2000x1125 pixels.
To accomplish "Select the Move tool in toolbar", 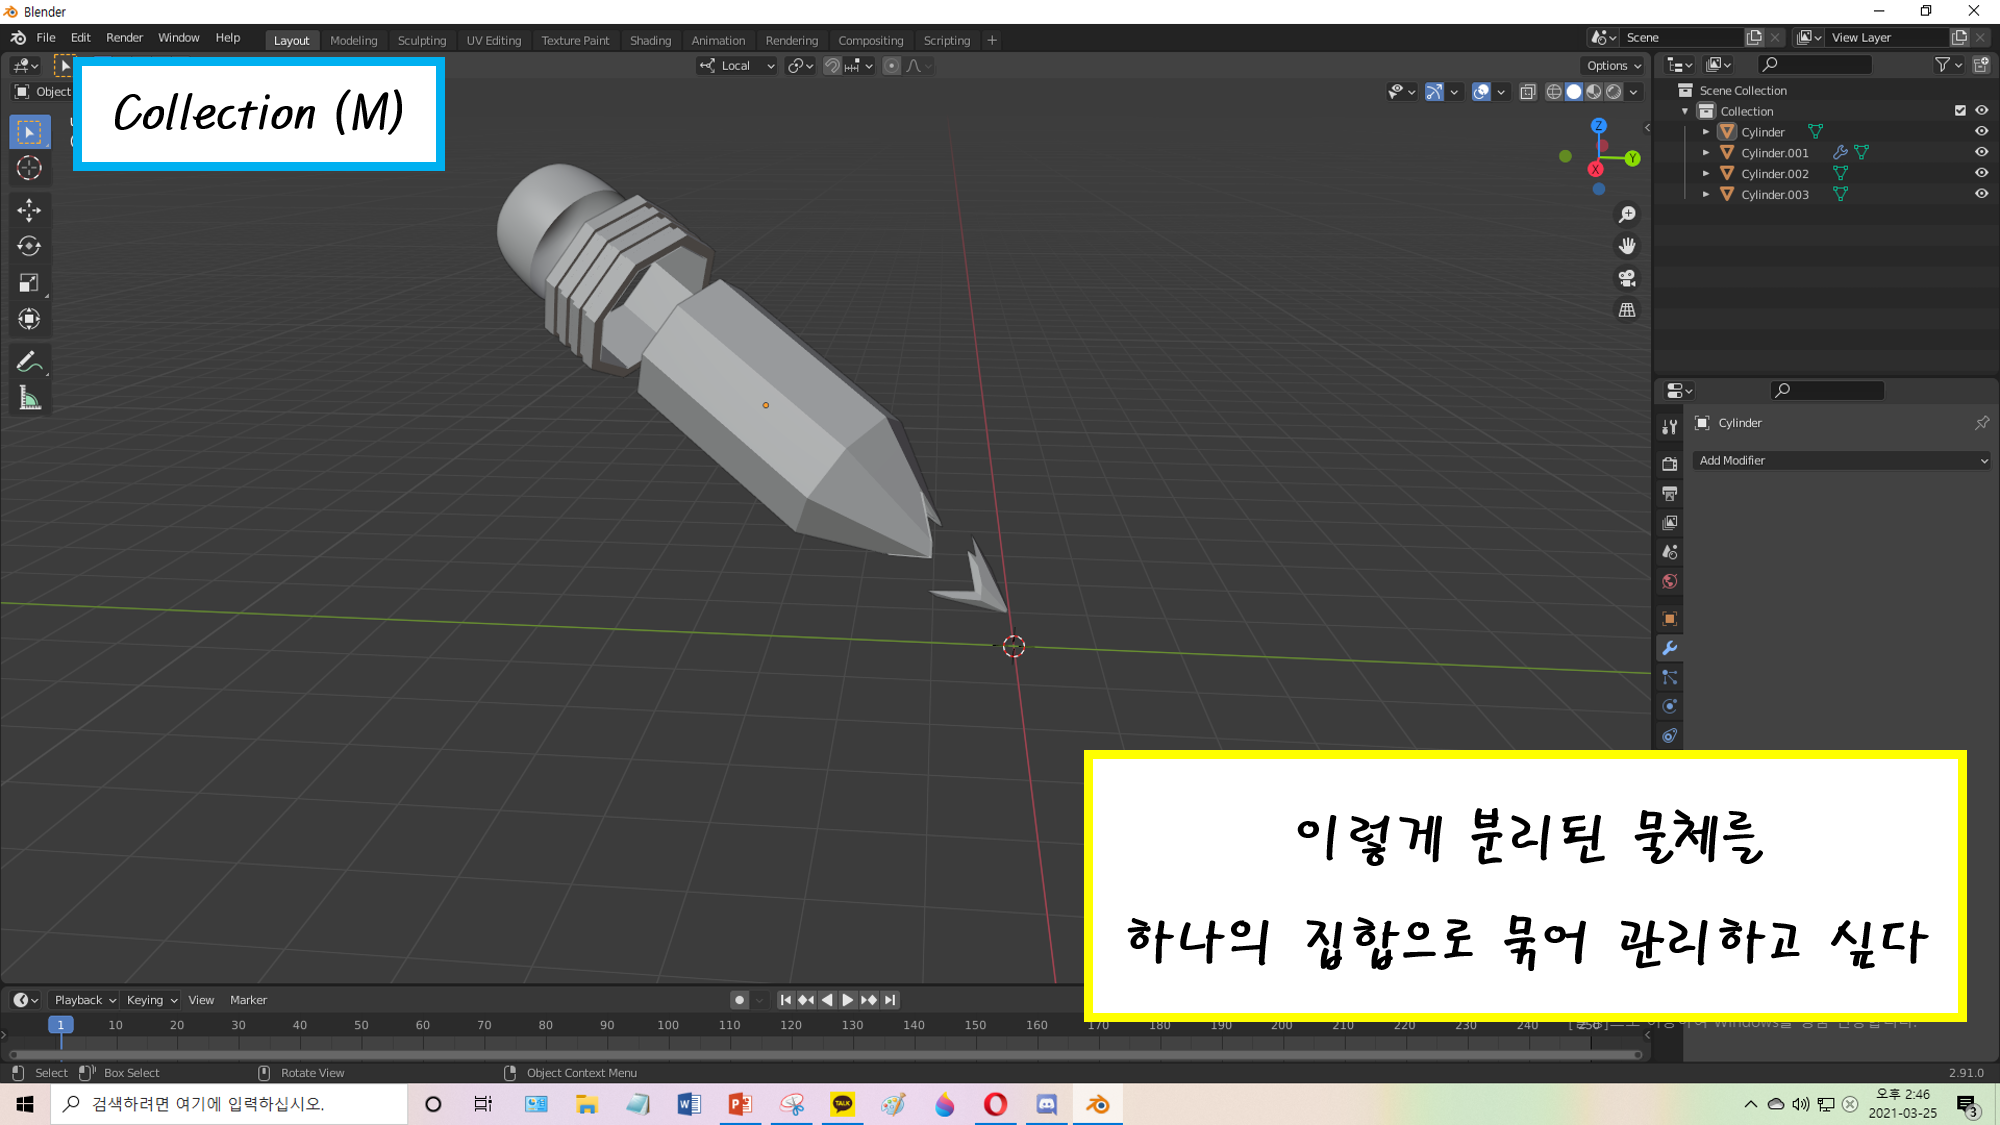I will tap(29, 210).
